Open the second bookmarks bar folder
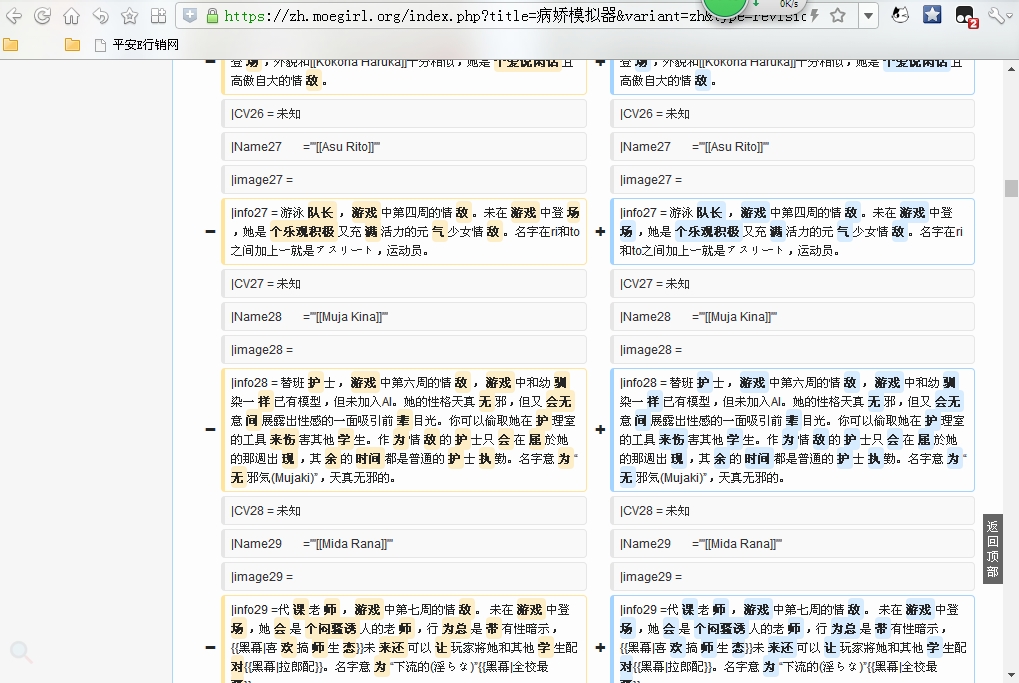This screenshot has height=683, width=1019. pyautogui.click(x=72, y=45)
